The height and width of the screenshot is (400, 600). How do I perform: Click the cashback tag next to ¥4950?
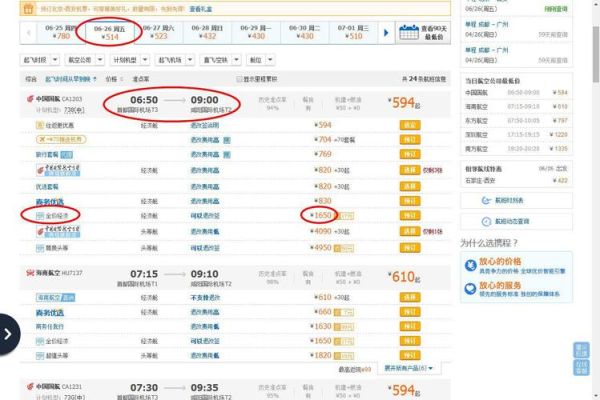344,248
